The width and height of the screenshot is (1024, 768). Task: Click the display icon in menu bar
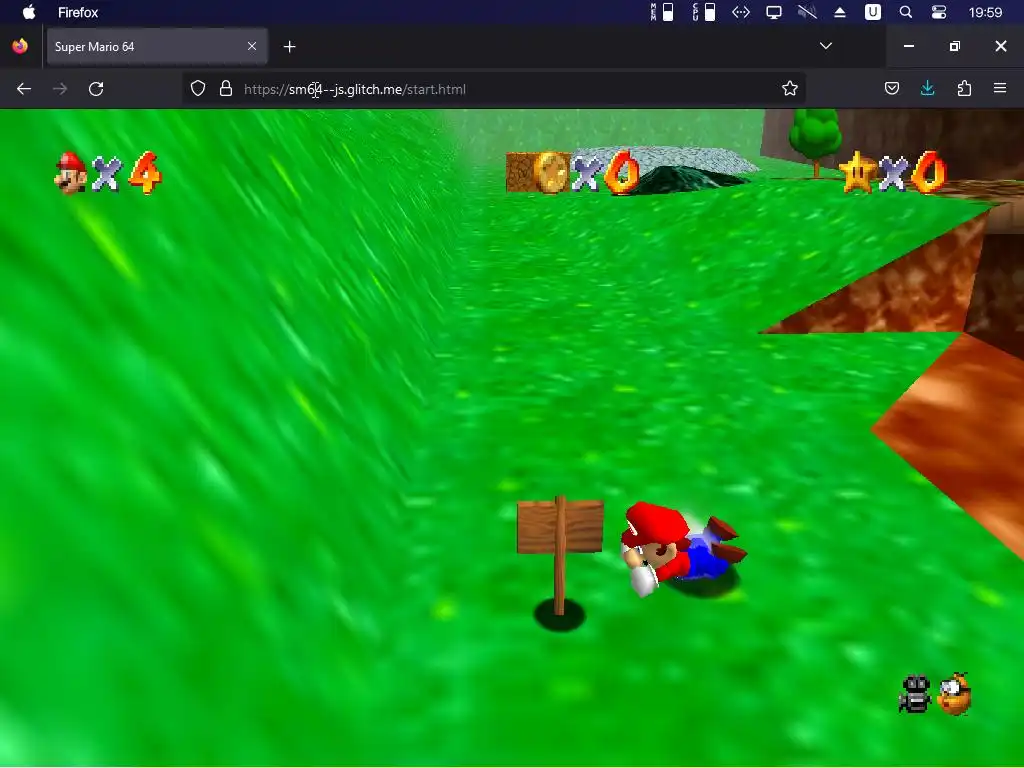click(774, 12)
